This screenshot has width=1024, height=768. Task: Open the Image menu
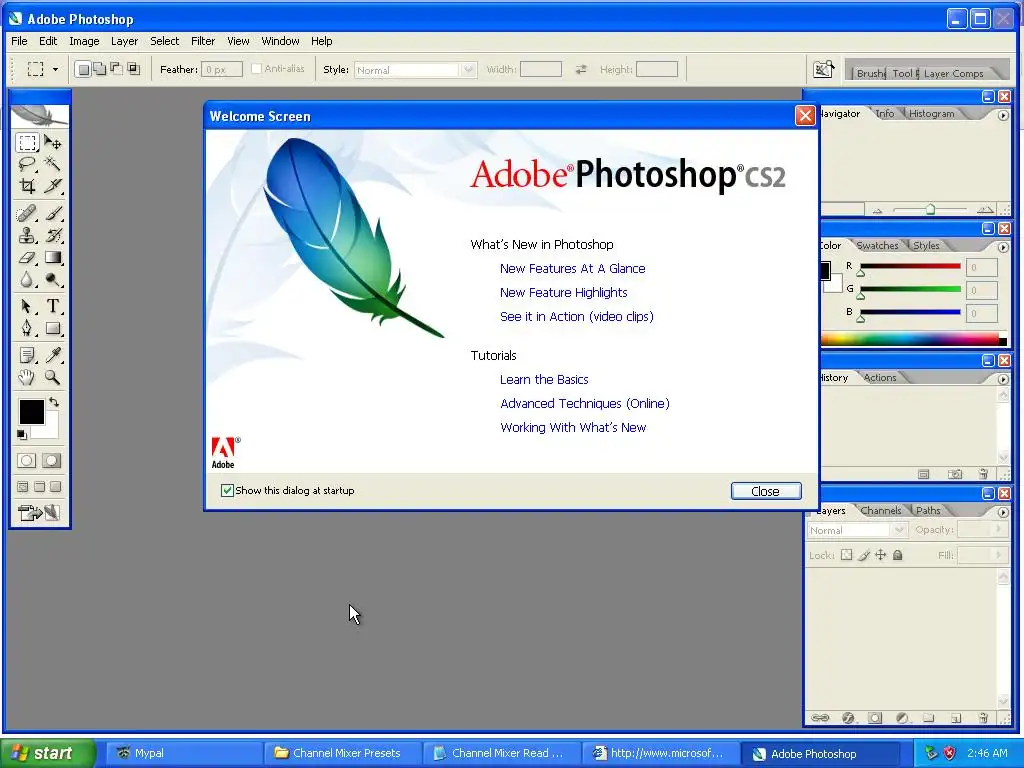[84, 41]
